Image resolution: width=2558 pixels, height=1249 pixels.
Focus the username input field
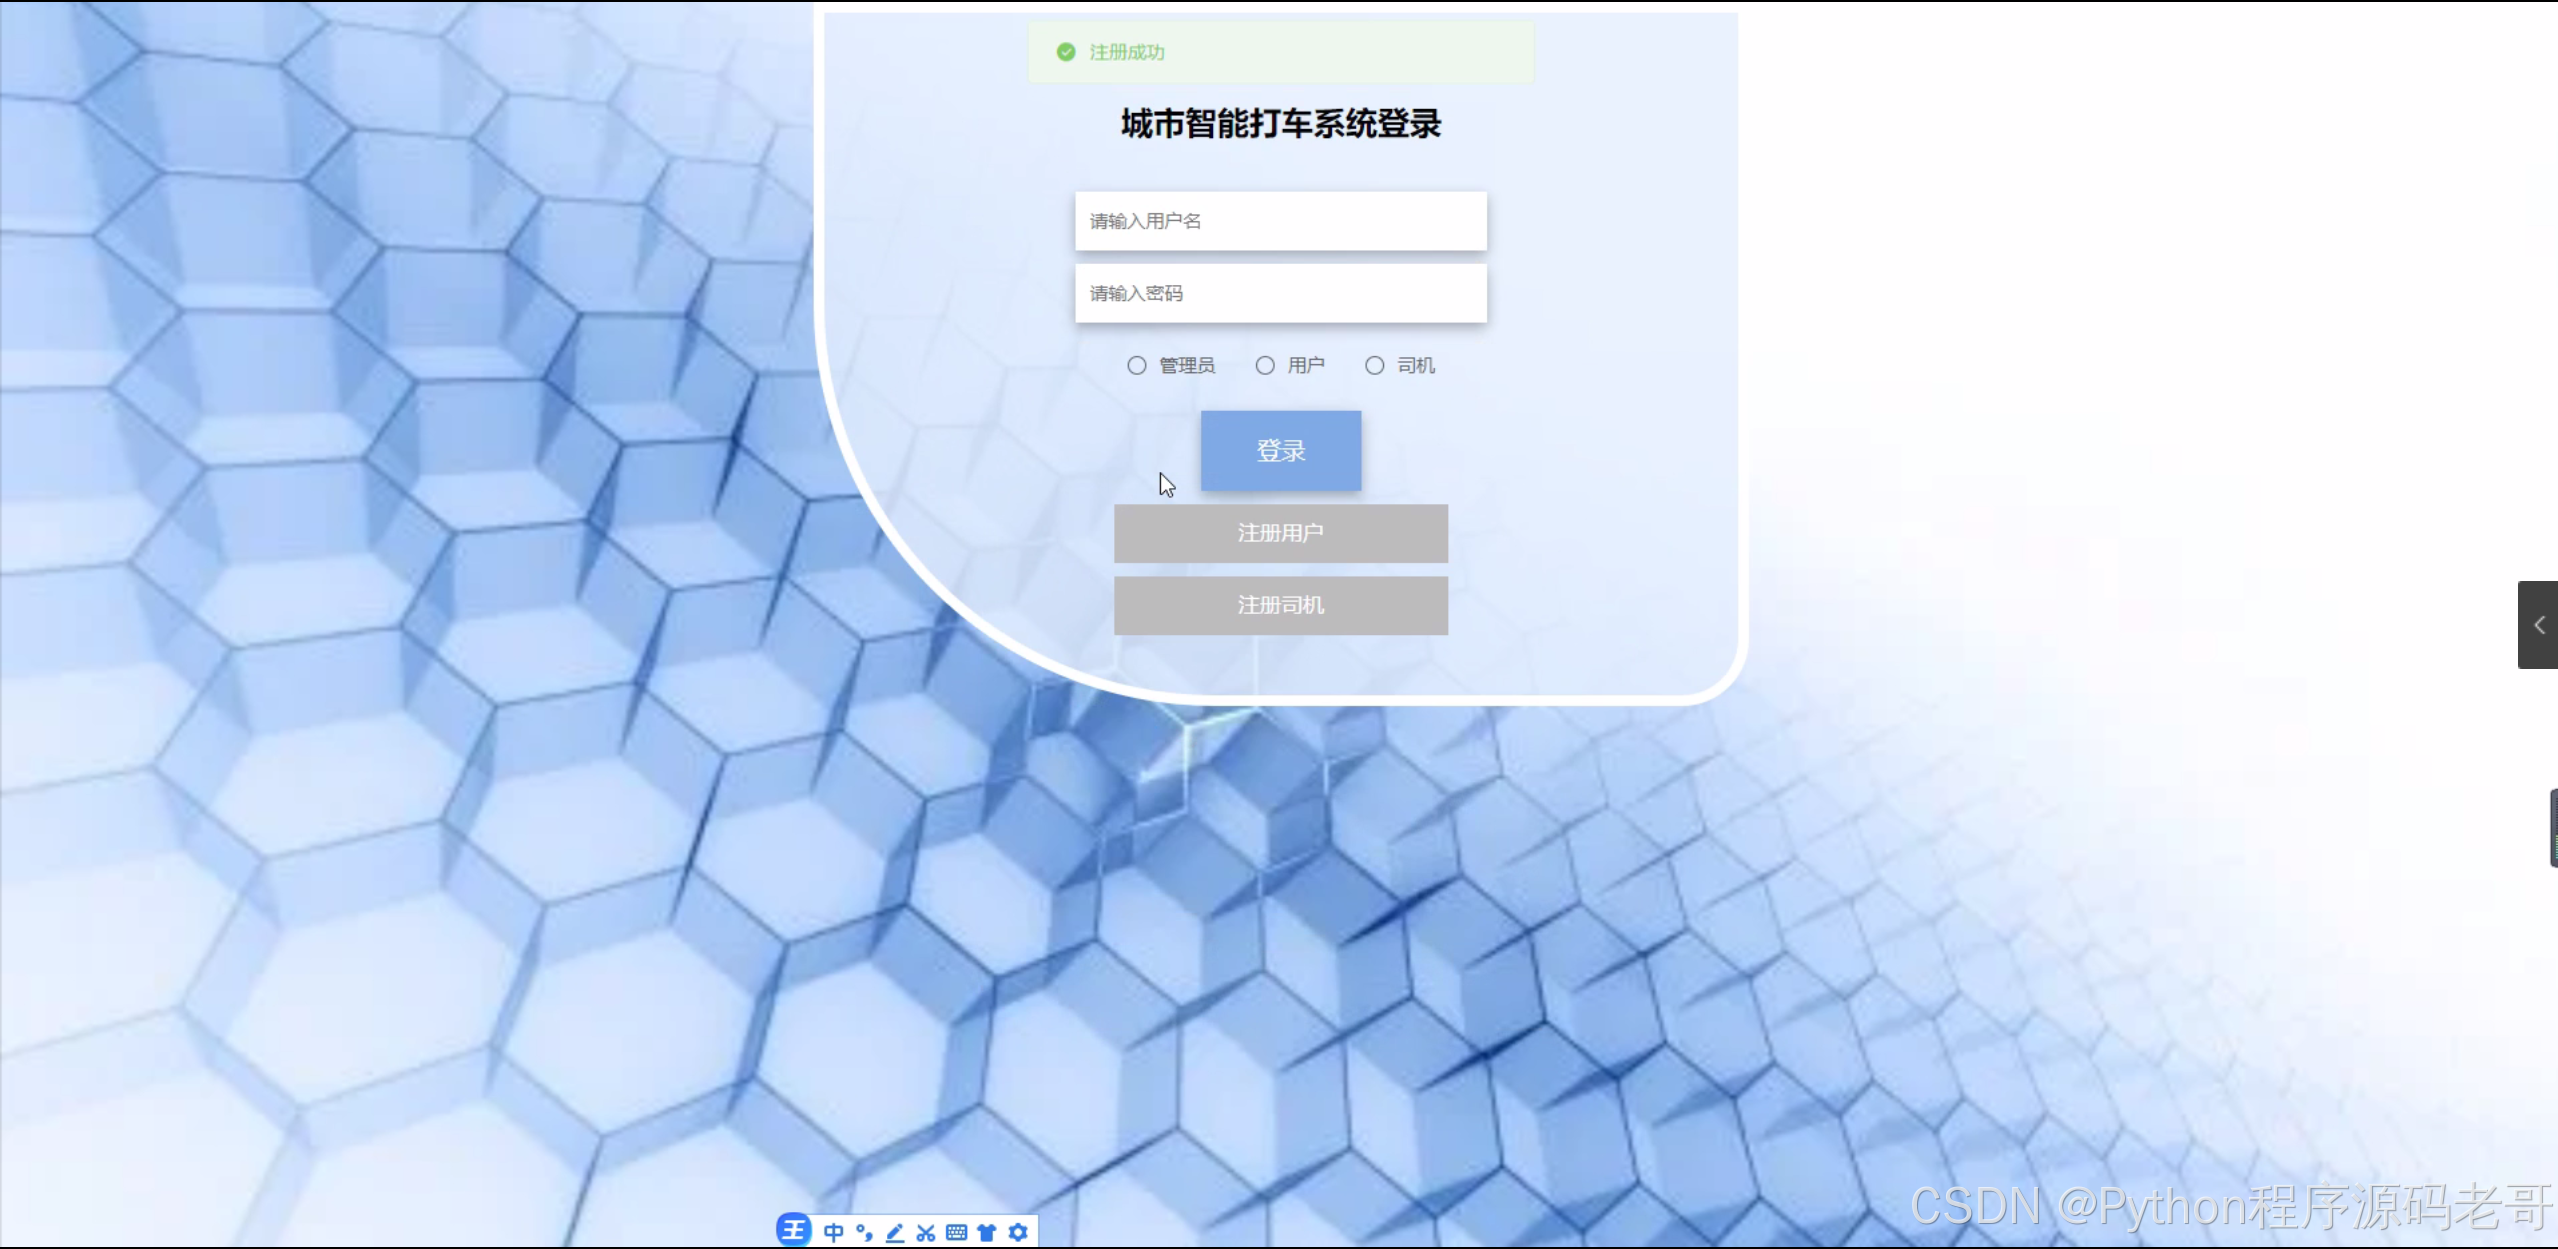click(x=1280, y=221)
